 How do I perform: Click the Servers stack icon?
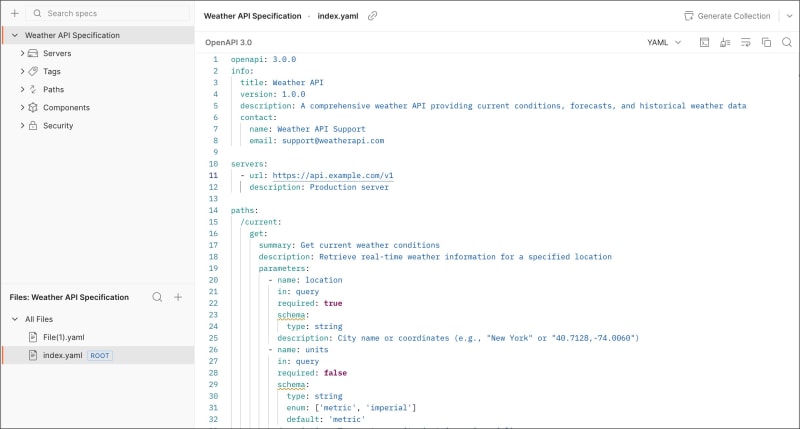[x=33, y=53]
